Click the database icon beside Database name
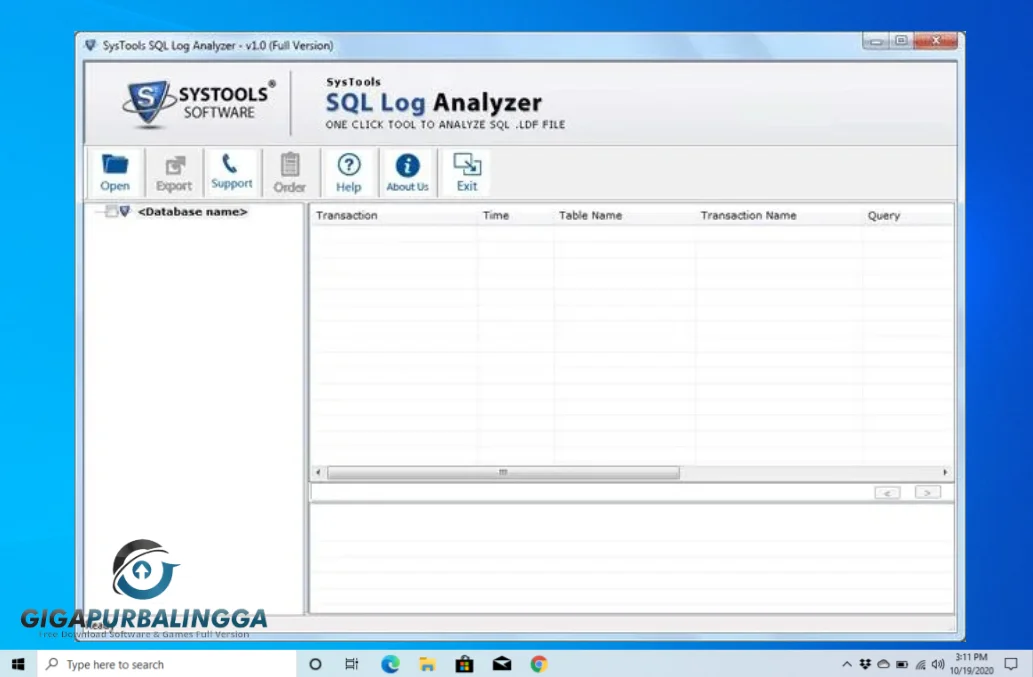Image resolution: width=1033 pixels, height=677 pixels. coord(125,211)
